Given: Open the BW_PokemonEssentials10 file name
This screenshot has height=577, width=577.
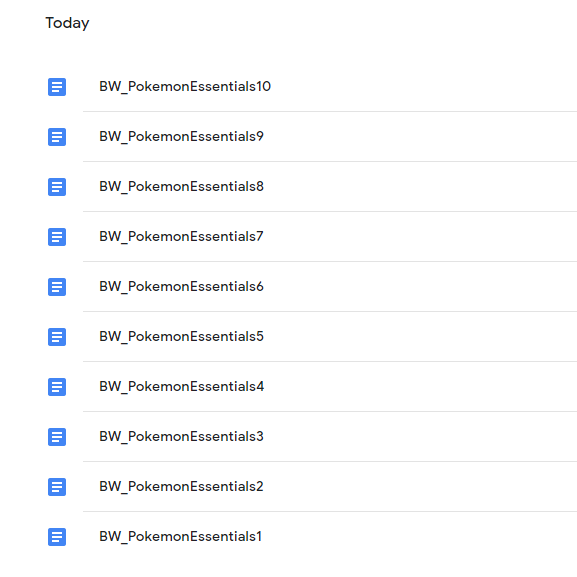Looking at the screenshot, I should coord(185,87).
